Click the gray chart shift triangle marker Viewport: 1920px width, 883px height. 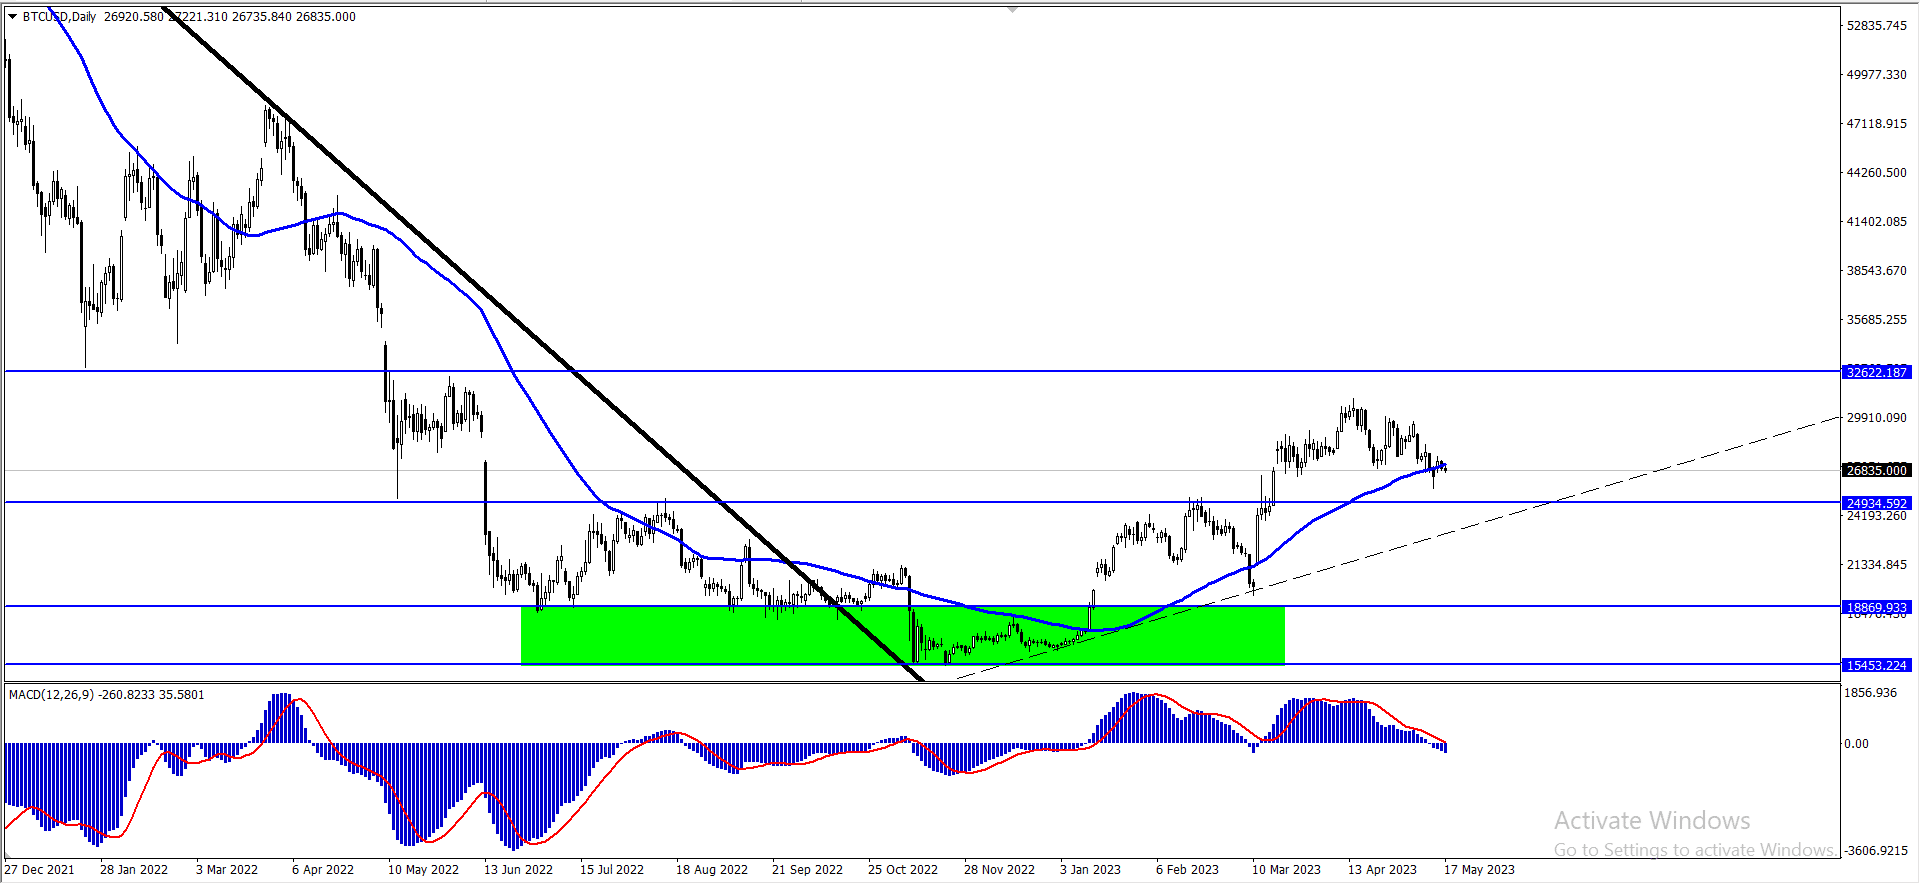[1012, 9]
